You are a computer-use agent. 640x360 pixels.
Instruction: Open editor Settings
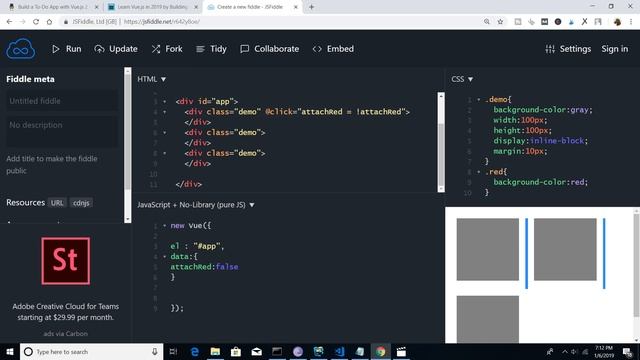568,49
